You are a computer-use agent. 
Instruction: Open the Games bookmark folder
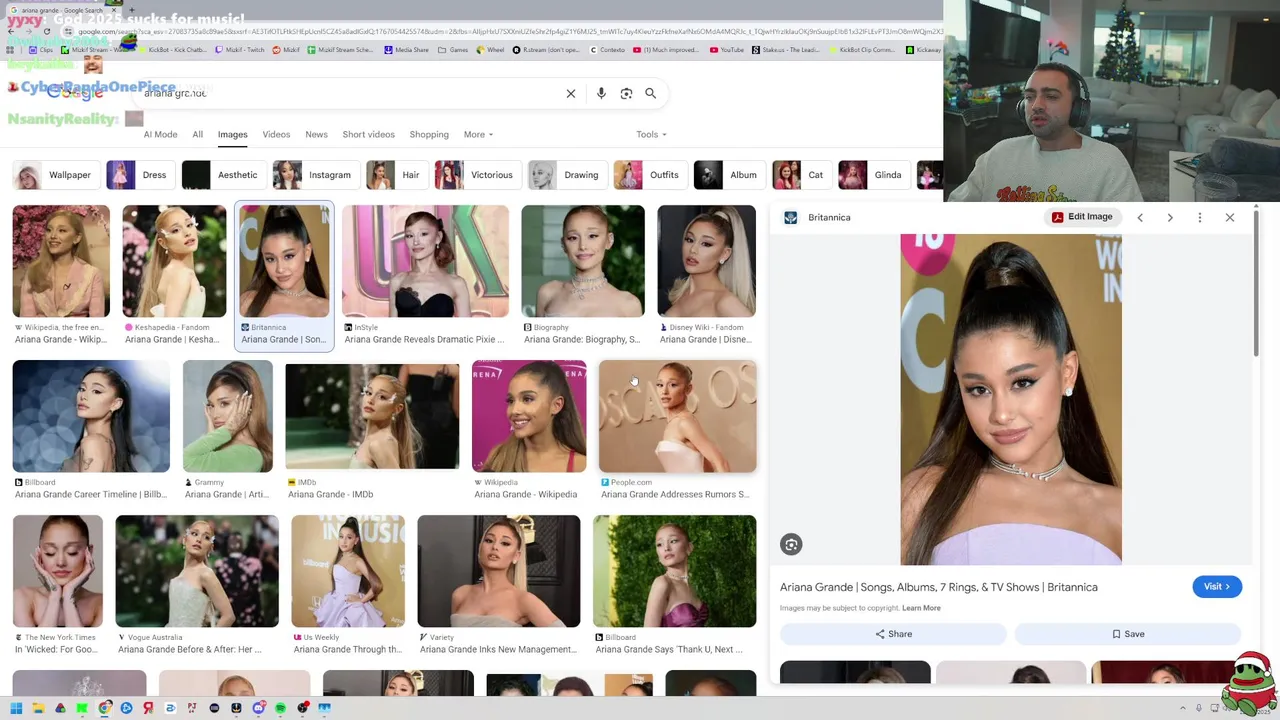[453, 49]
